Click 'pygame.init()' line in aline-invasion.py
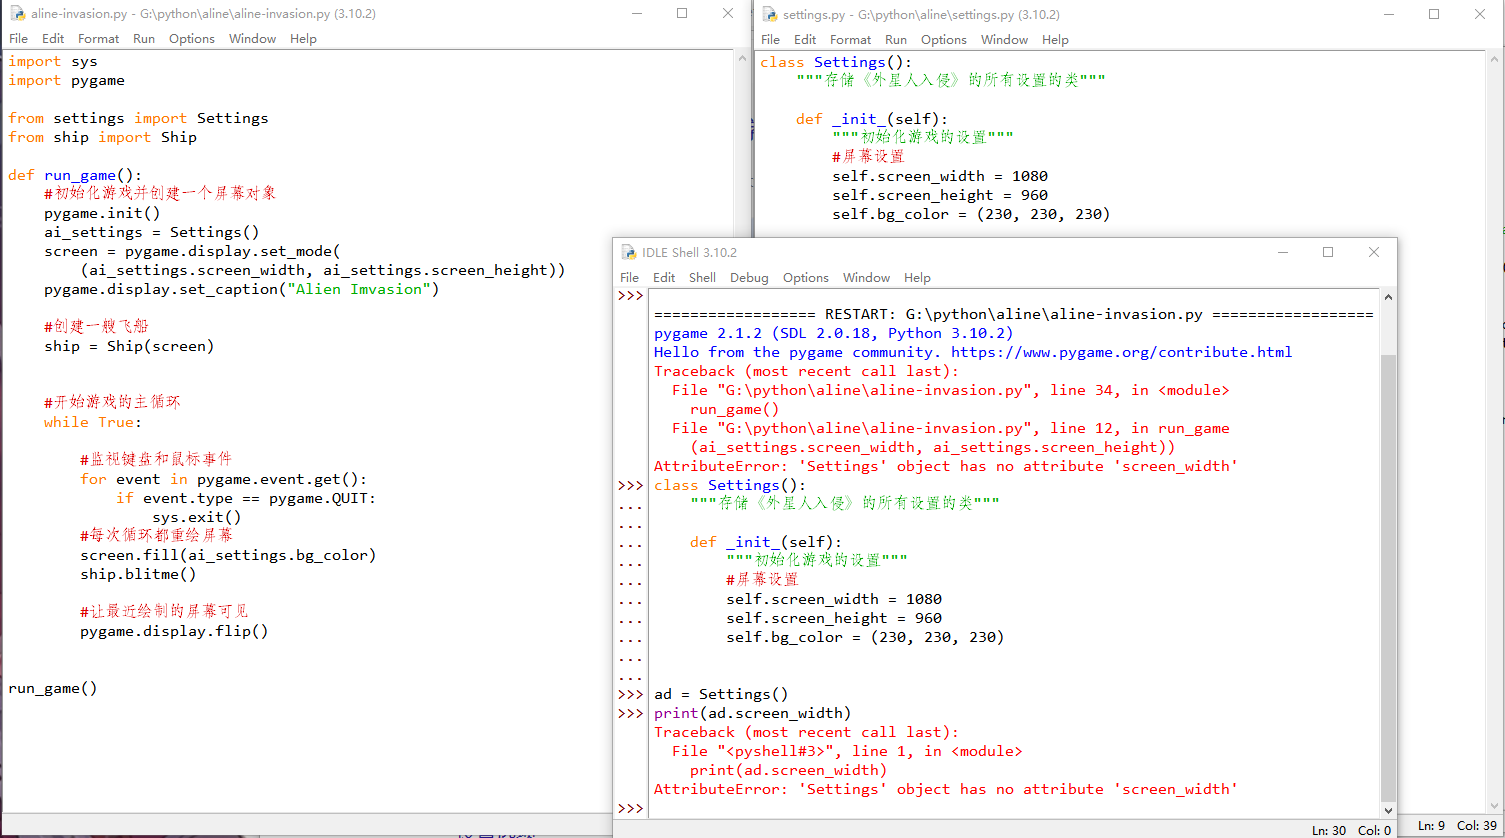The image size is (1505, 838). [102, 213]
